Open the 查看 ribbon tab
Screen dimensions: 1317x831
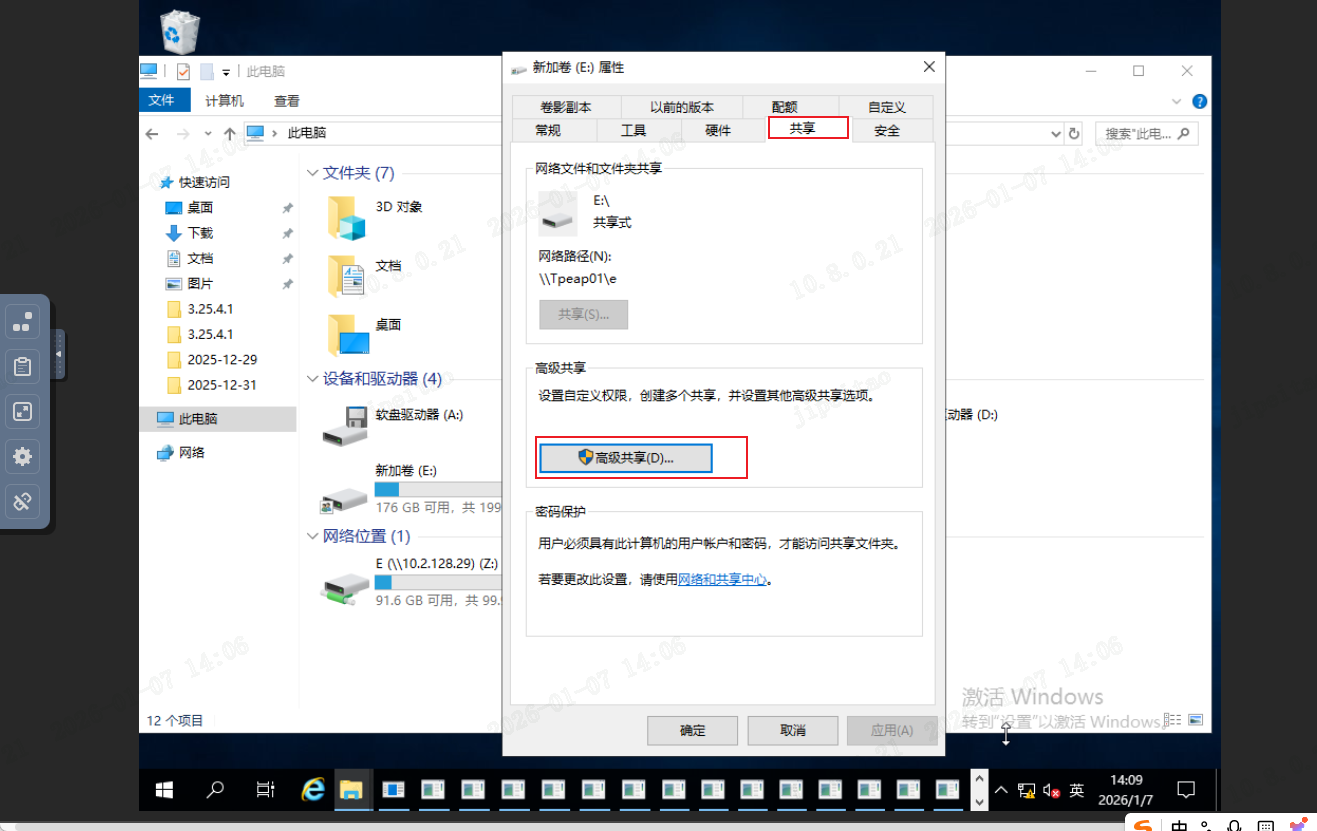[287, 101]
